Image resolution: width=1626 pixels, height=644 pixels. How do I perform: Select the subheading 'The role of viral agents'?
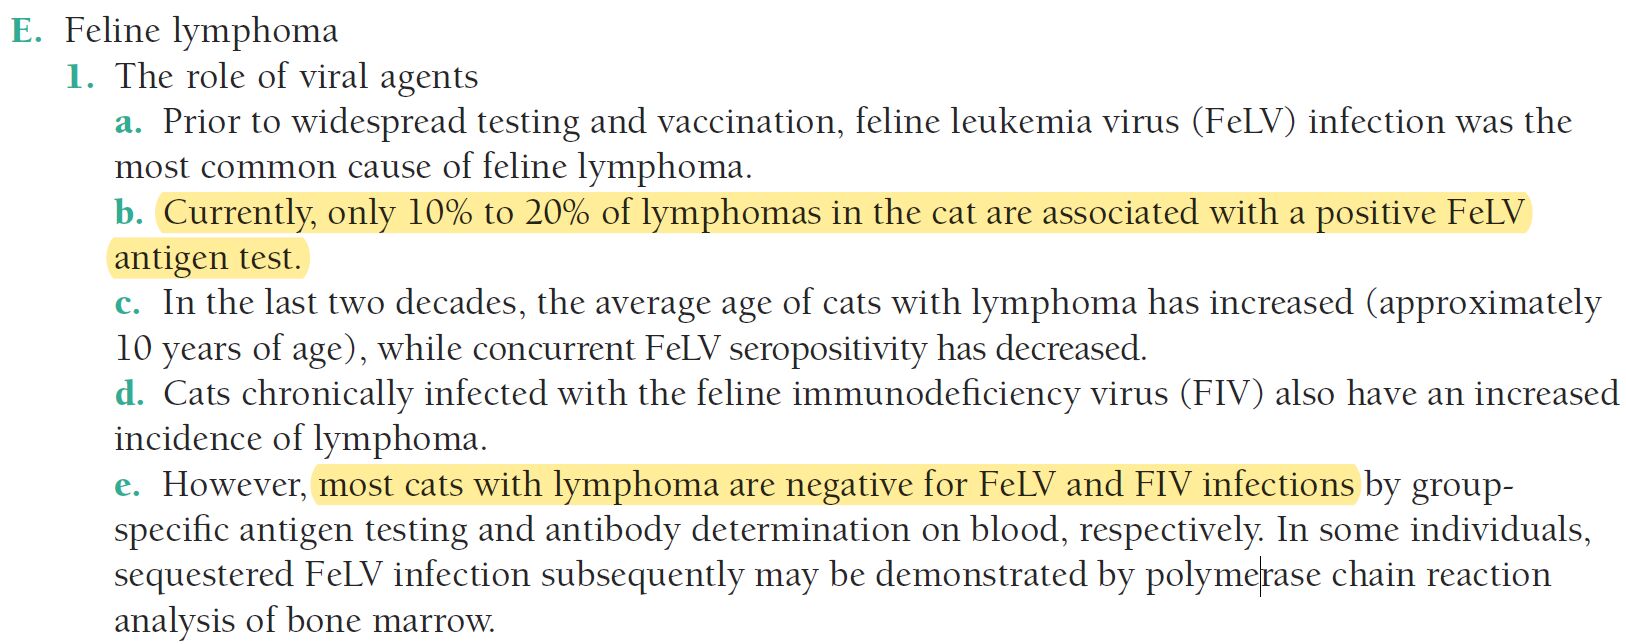pos(297,77)
